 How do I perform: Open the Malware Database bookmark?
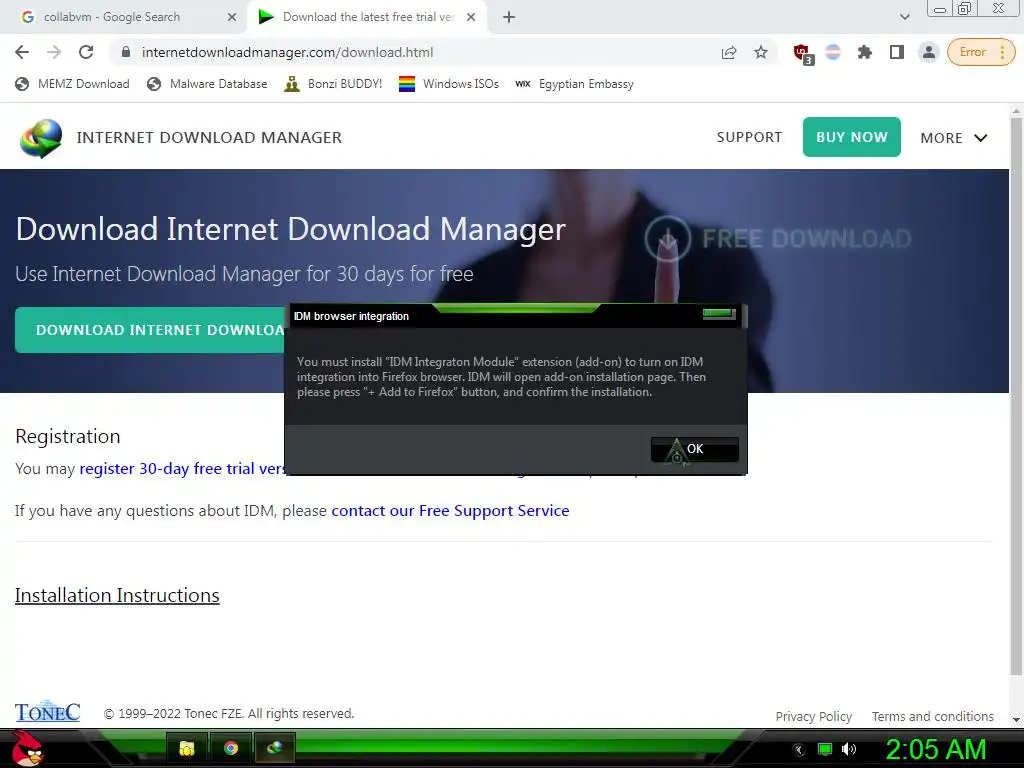207,84
